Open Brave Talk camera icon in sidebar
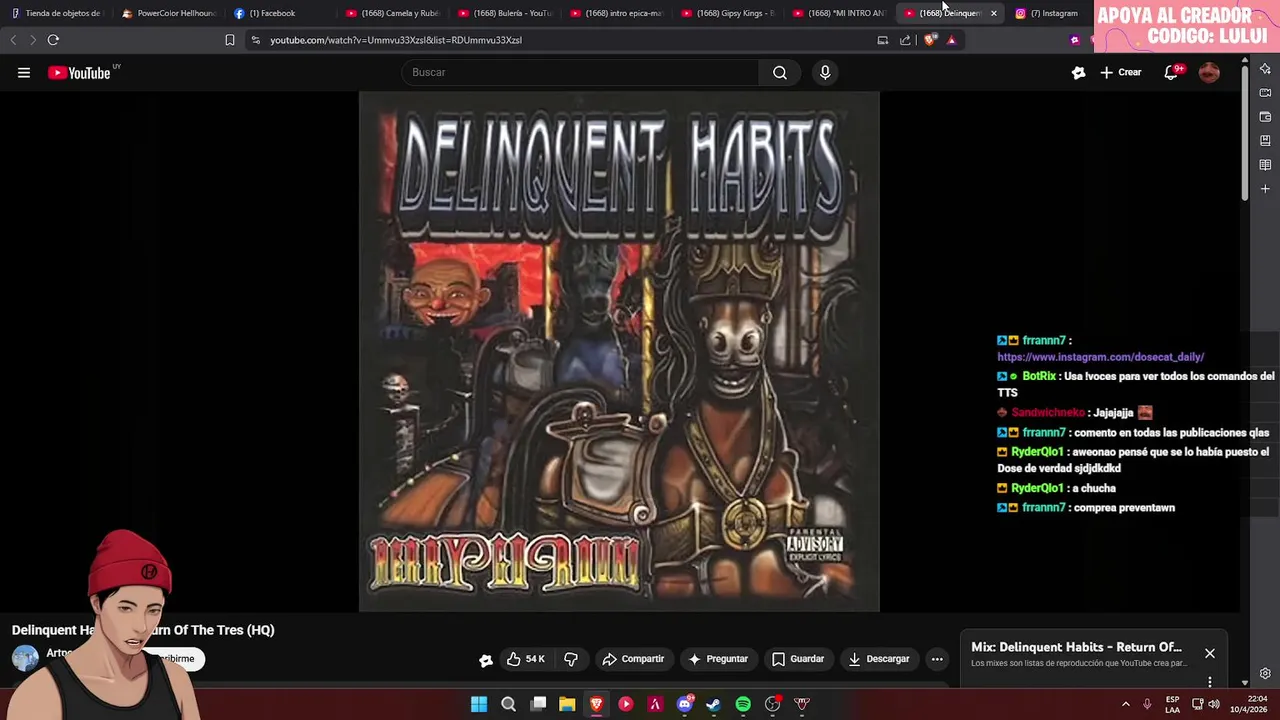Screen dimensions: 1280x720 pos(1265,93)
